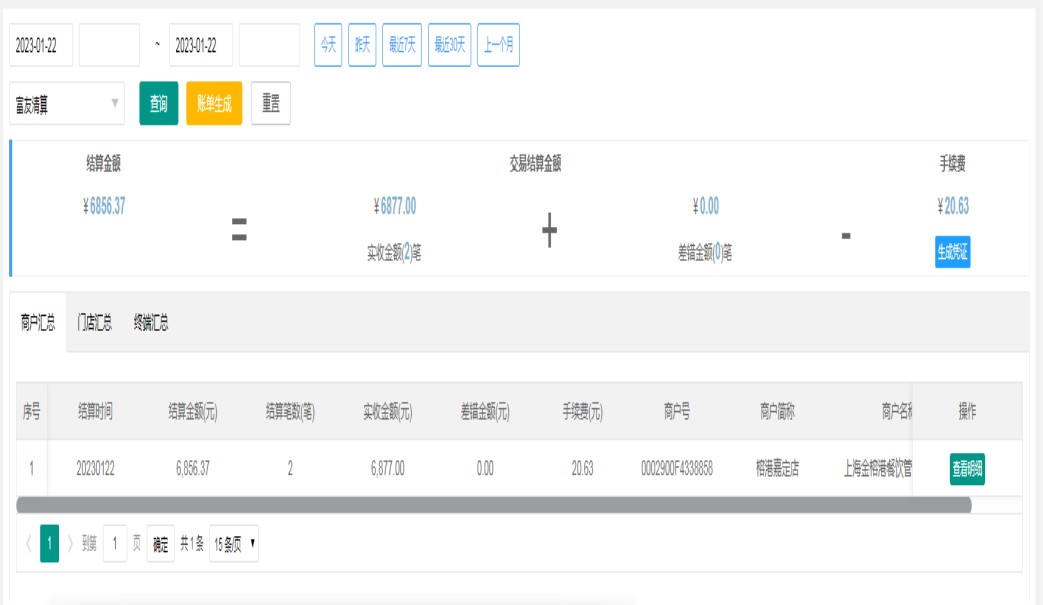Click the empty end time input box
Viewport: 1043px width, 605px height.
pos(269,46)
